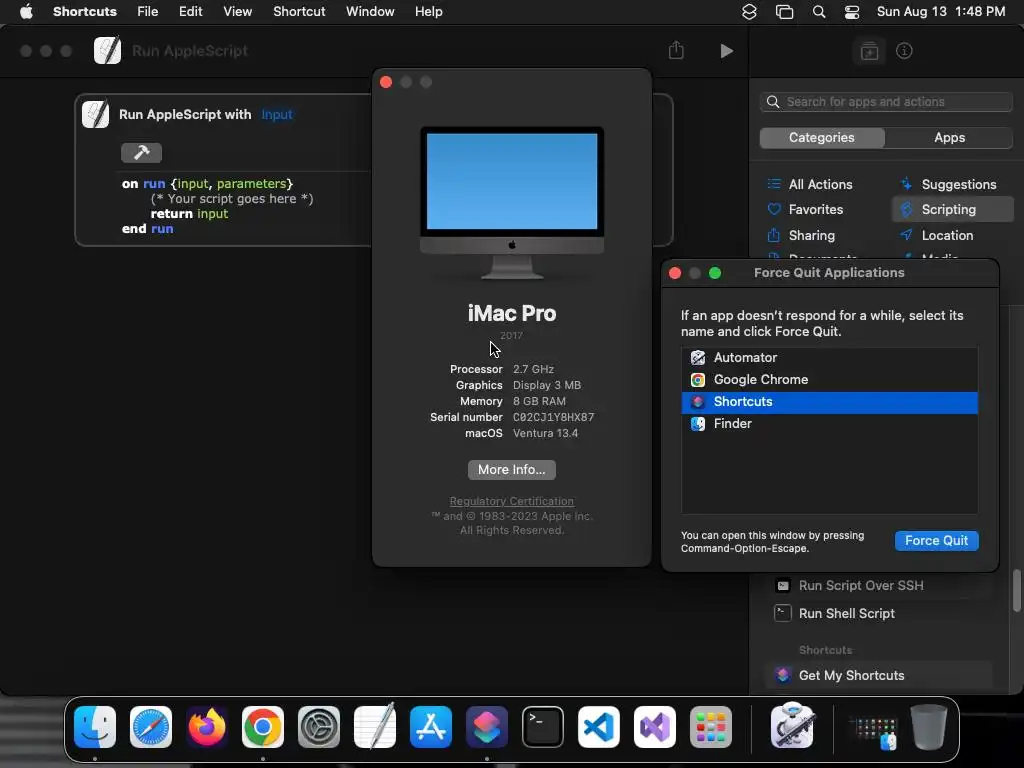Open the File menu
This screenshot has height=768, width=1024.
148,12
